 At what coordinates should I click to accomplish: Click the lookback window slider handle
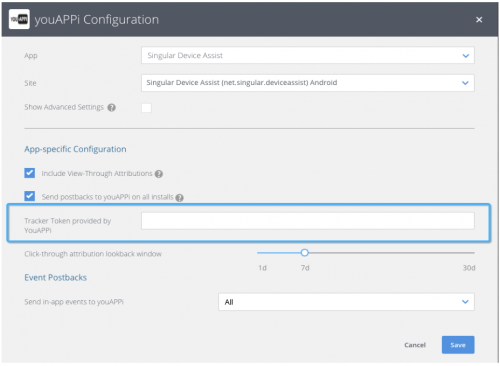point(304,253)
